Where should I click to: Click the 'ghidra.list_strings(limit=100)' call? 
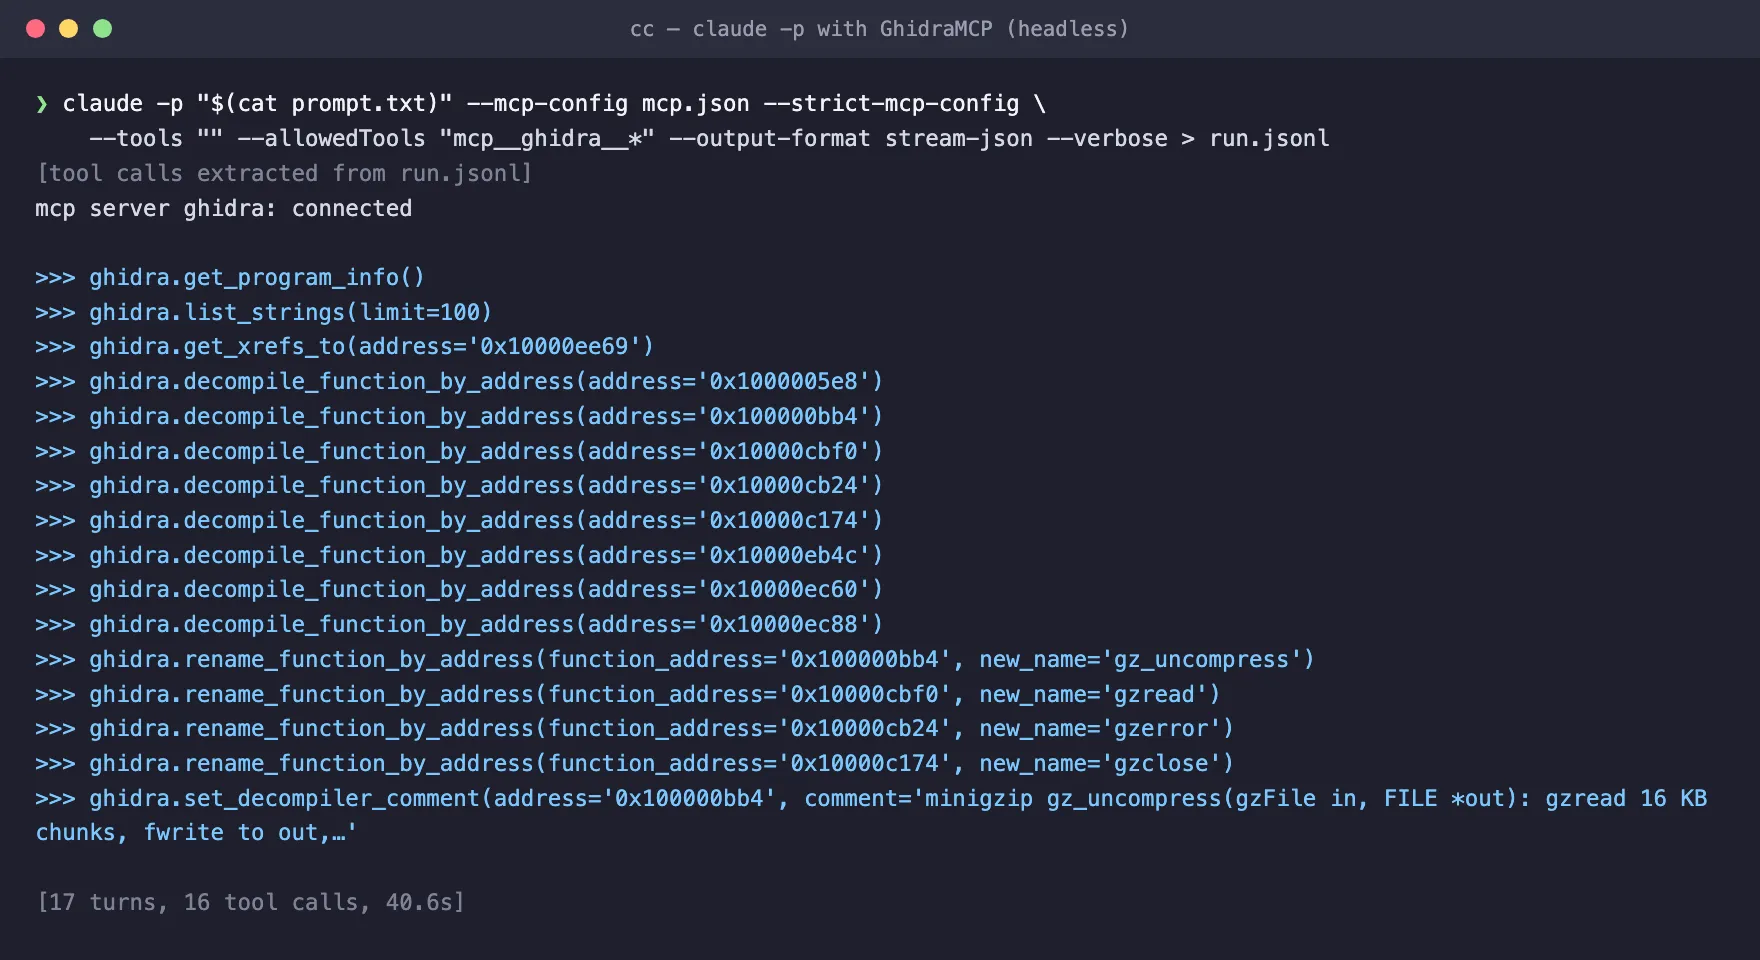pyautogui.click(x=290, y=312)
